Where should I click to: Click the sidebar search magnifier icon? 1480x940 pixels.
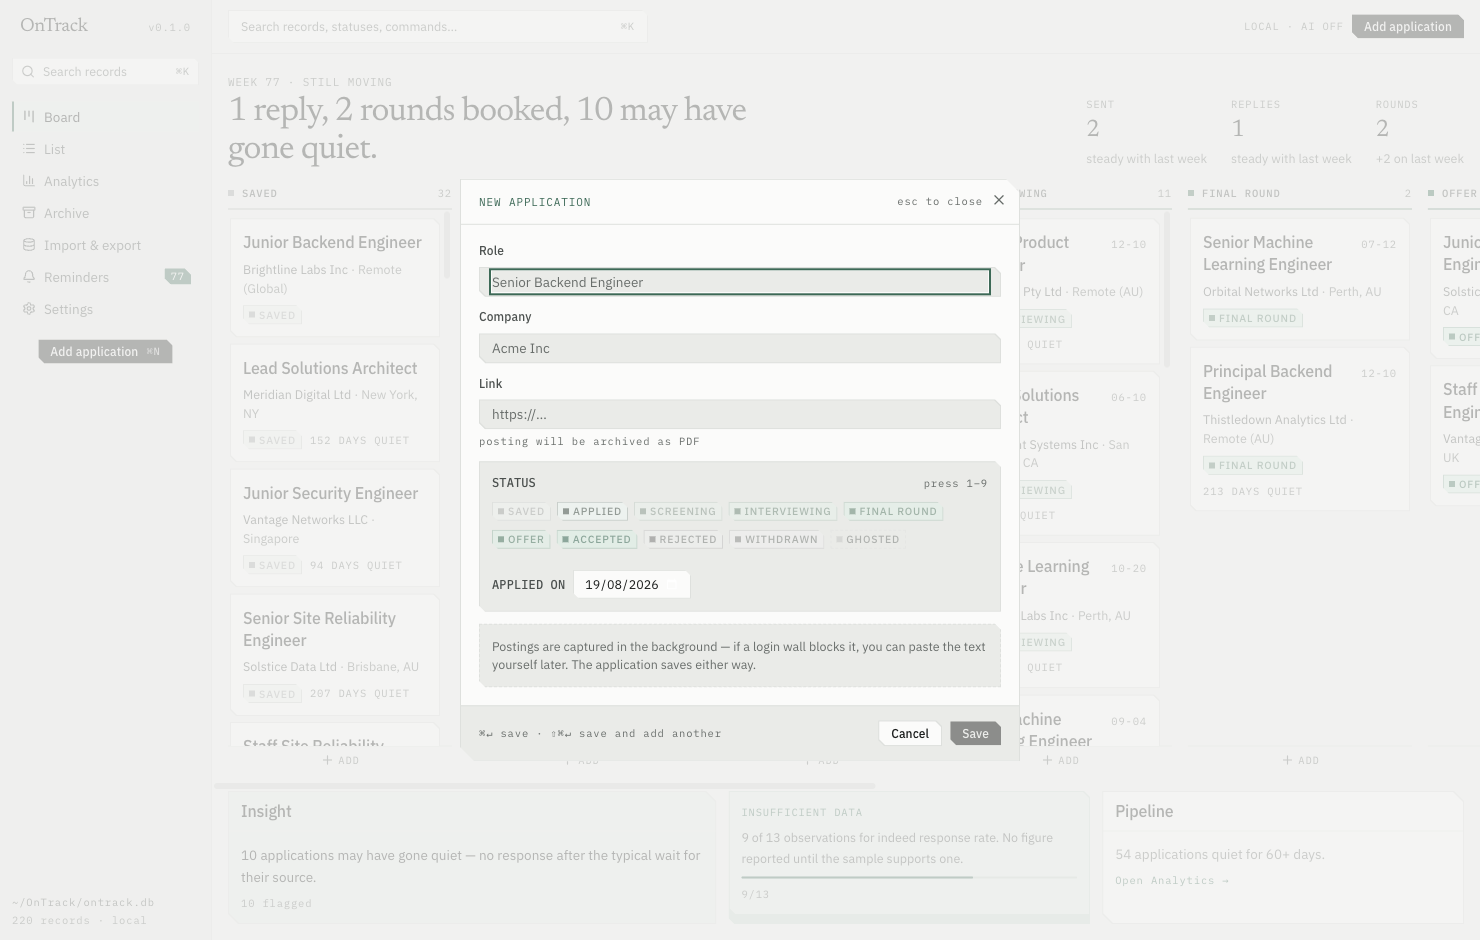pyautogui.click(x=28, y=72)
